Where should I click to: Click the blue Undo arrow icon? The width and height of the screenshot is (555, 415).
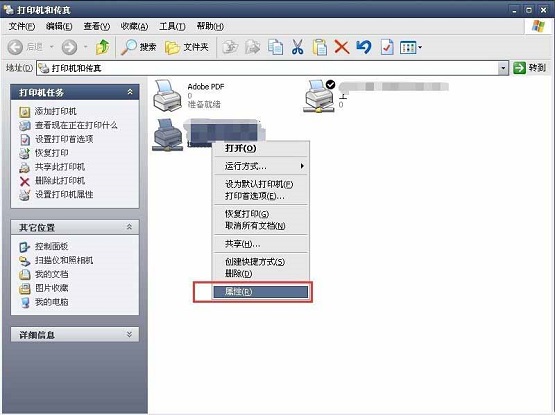[x=364, y=47]
